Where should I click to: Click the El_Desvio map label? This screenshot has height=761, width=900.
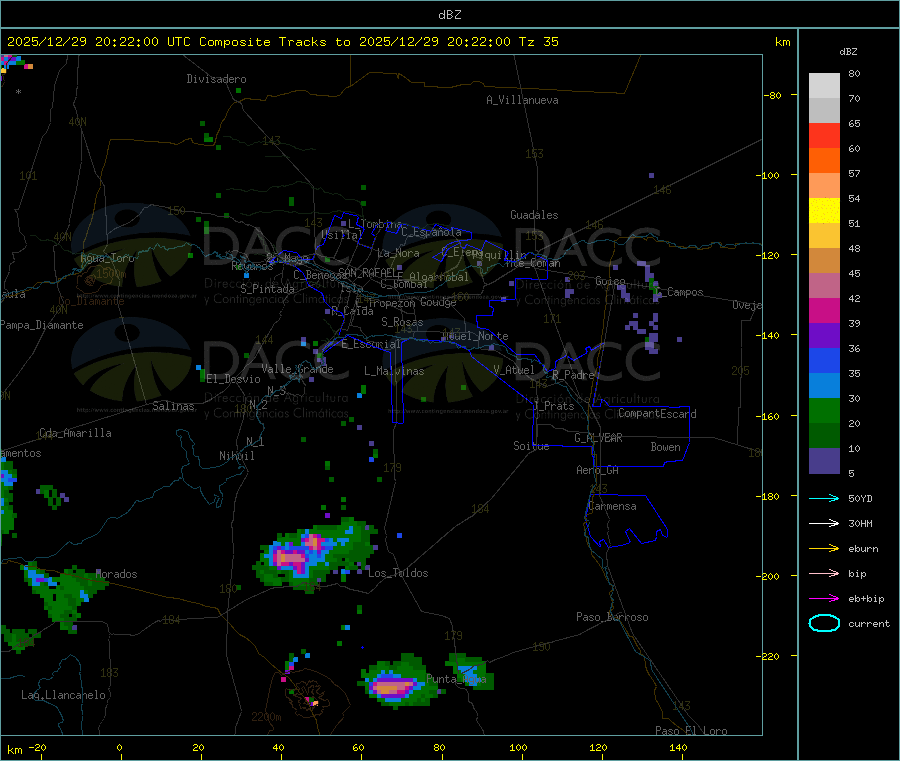(233, 379)
